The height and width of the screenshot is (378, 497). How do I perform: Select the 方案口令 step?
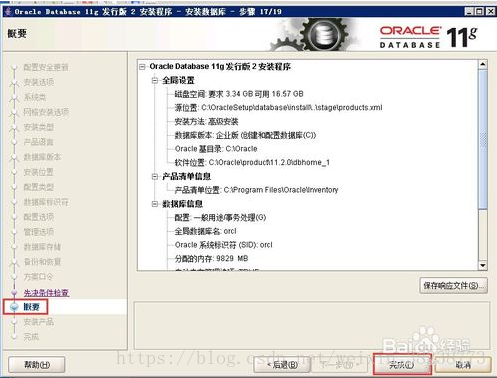click(38, 277)
